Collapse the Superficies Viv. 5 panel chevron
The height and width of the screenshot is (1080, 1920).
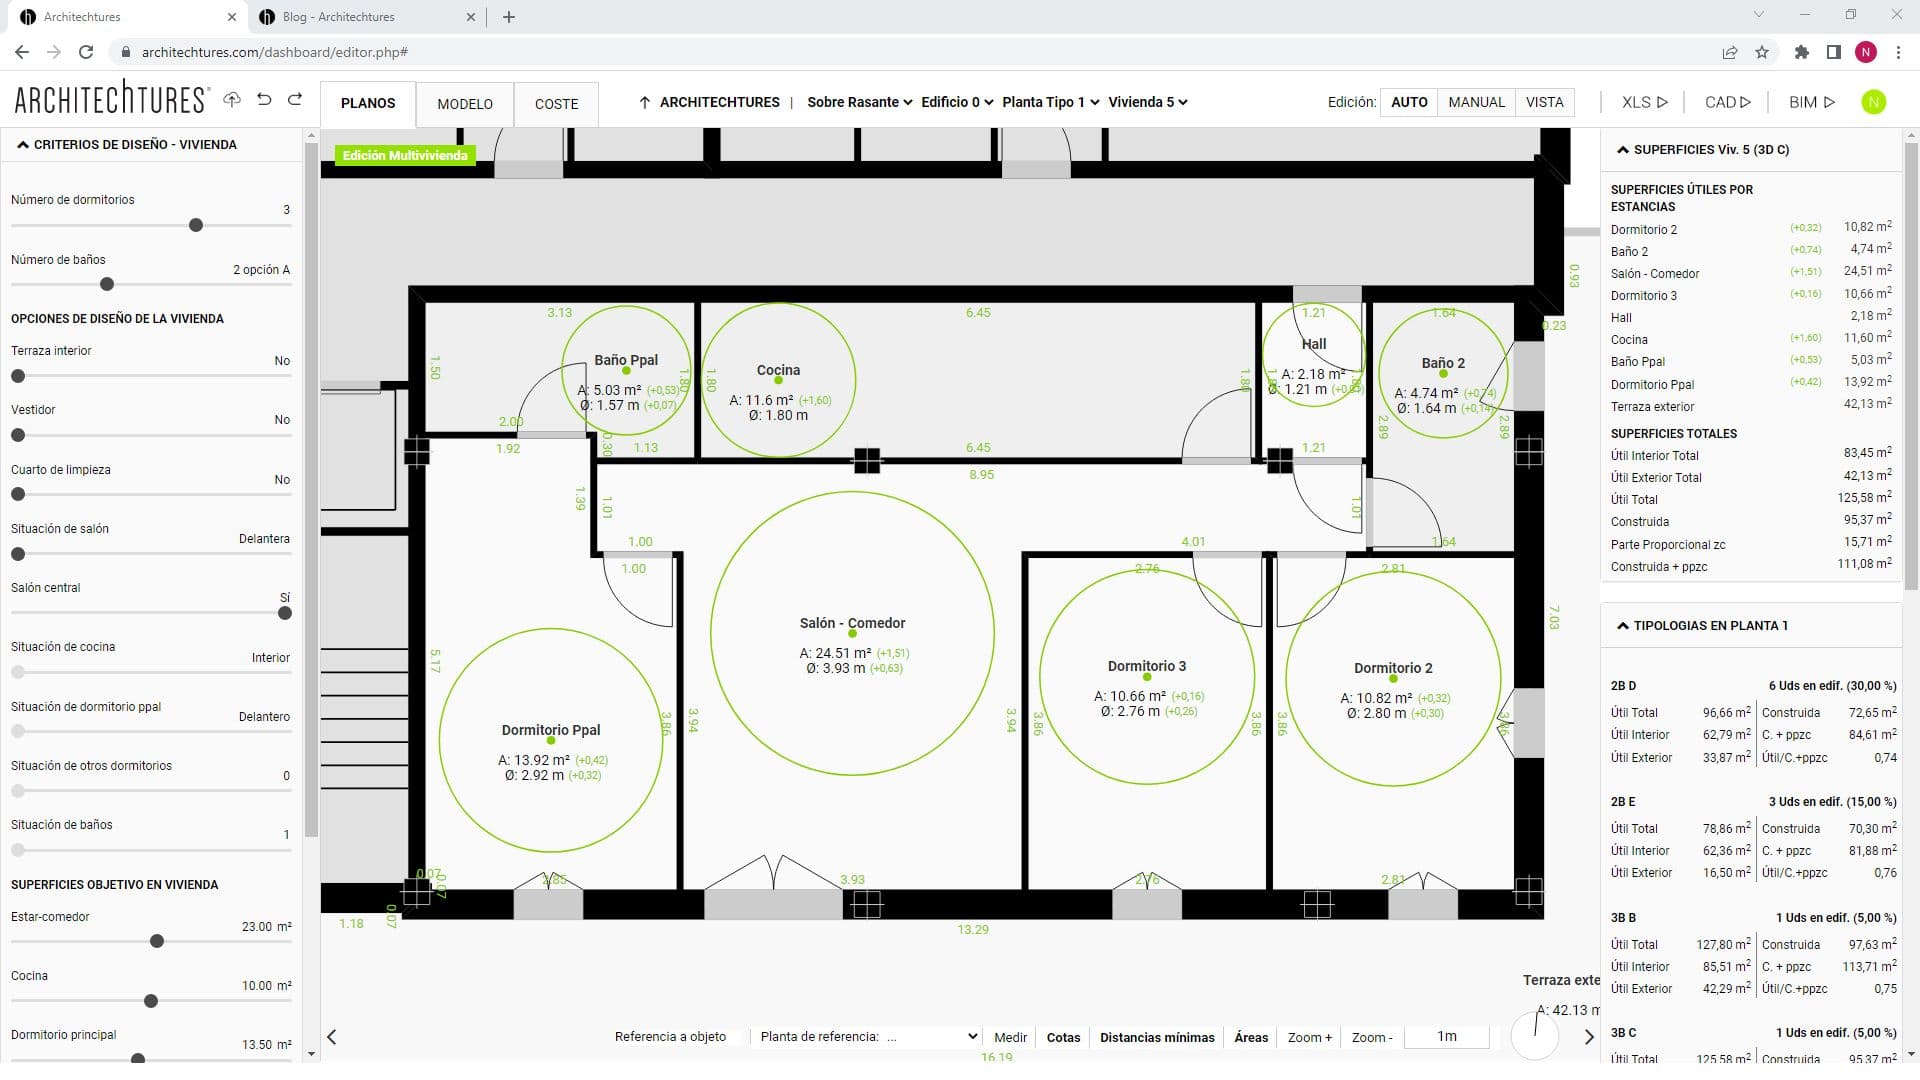click(x=1621, y=150)
